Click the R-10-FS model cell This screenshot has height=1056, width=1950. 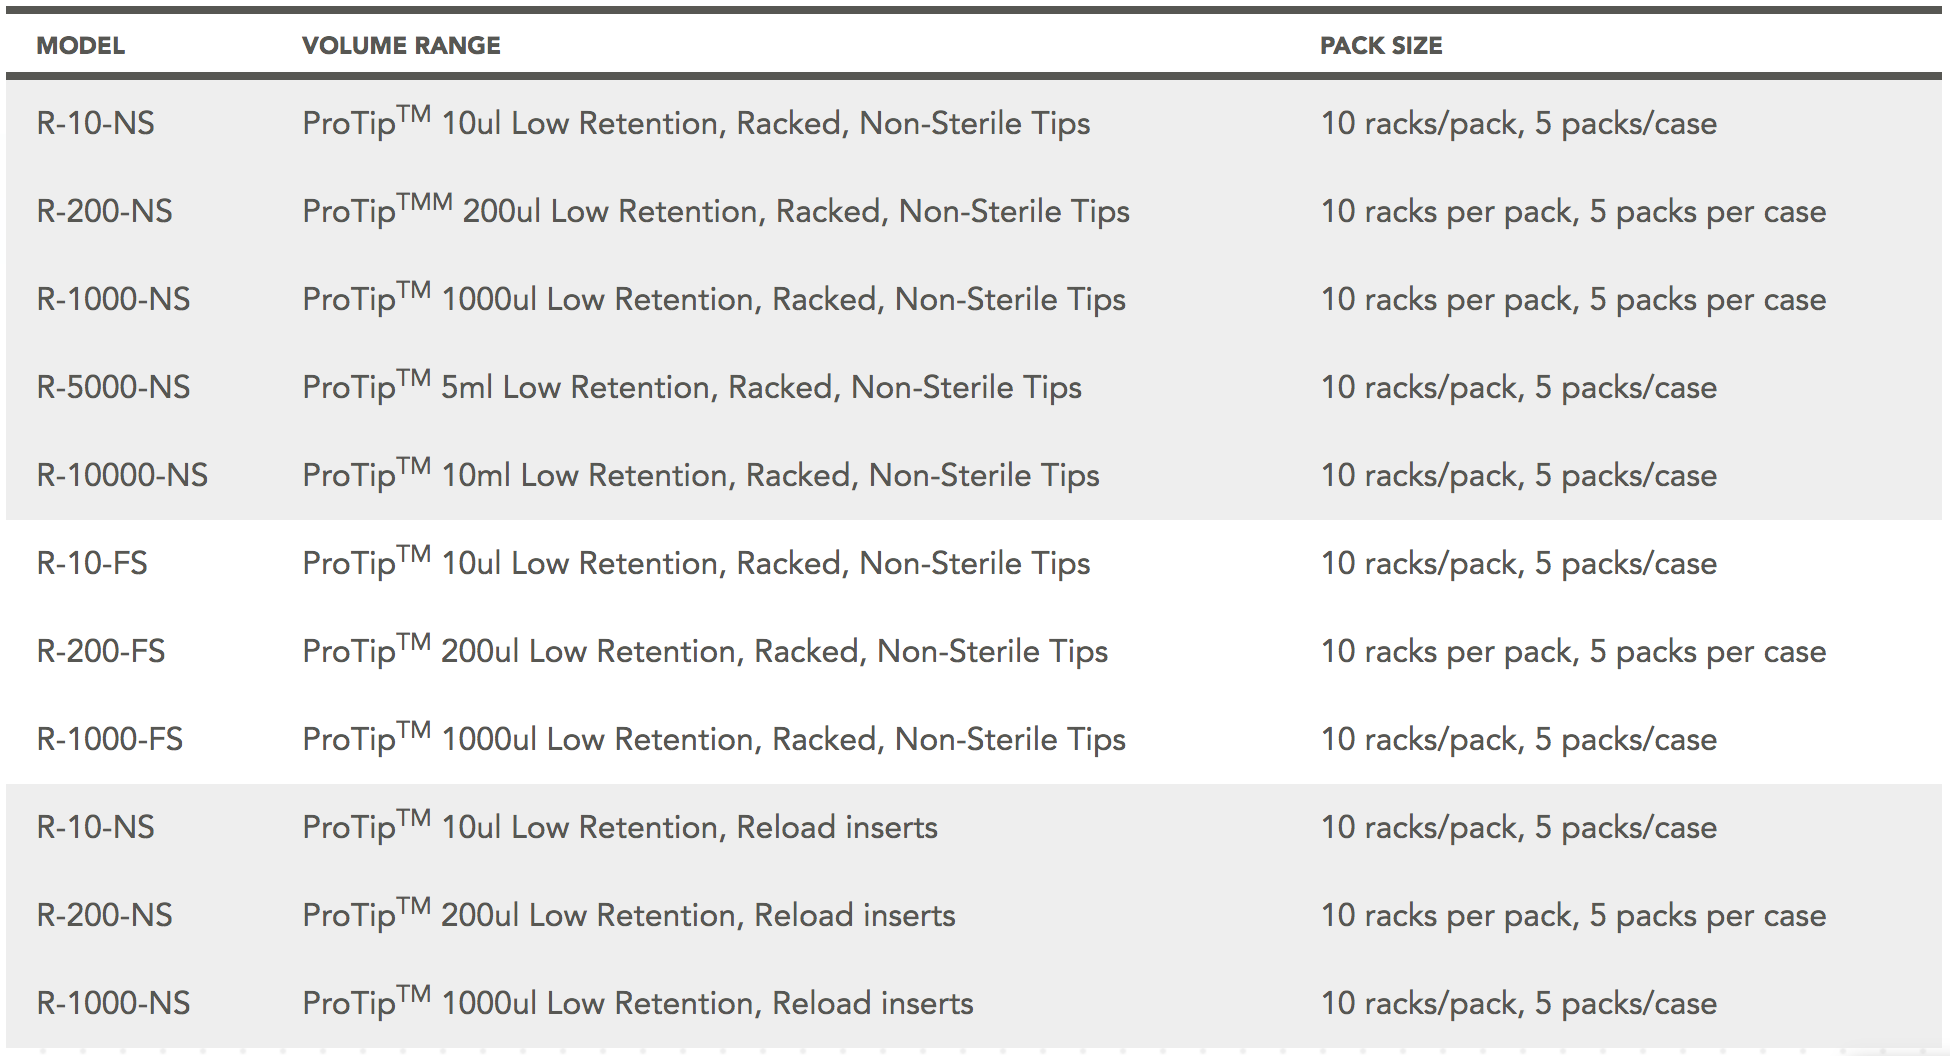pyautogui.click(x=92, y=564)
